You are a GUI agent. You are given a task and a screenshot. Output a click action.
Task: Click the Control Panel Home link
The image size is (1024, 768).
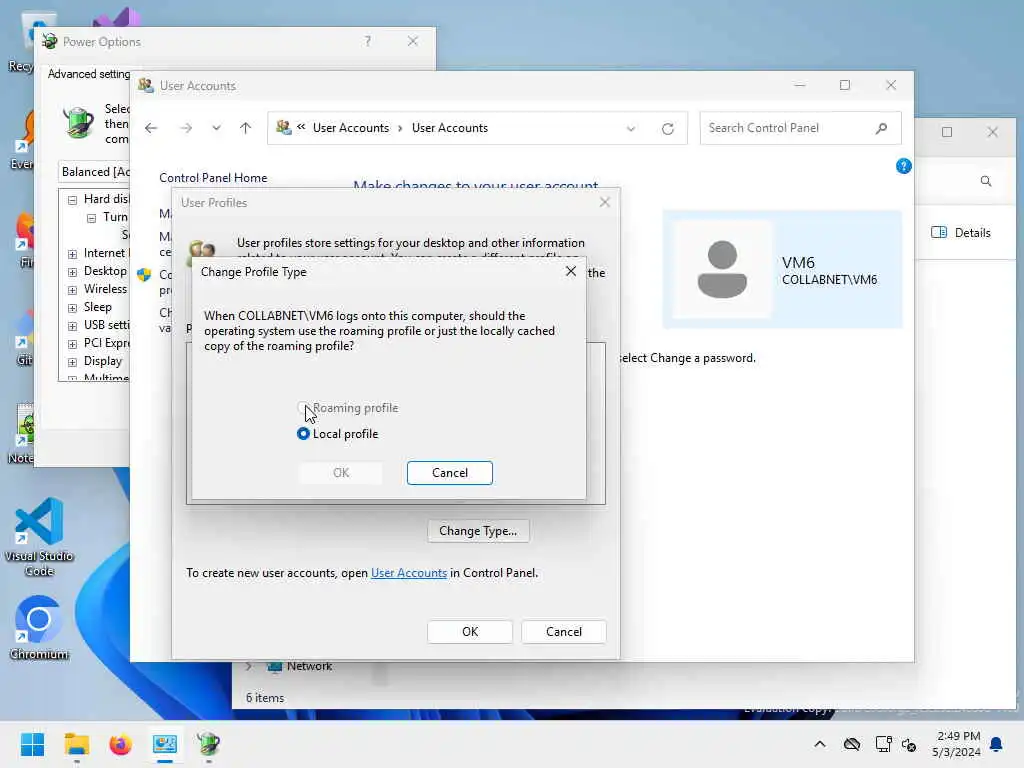pos(213,178)
